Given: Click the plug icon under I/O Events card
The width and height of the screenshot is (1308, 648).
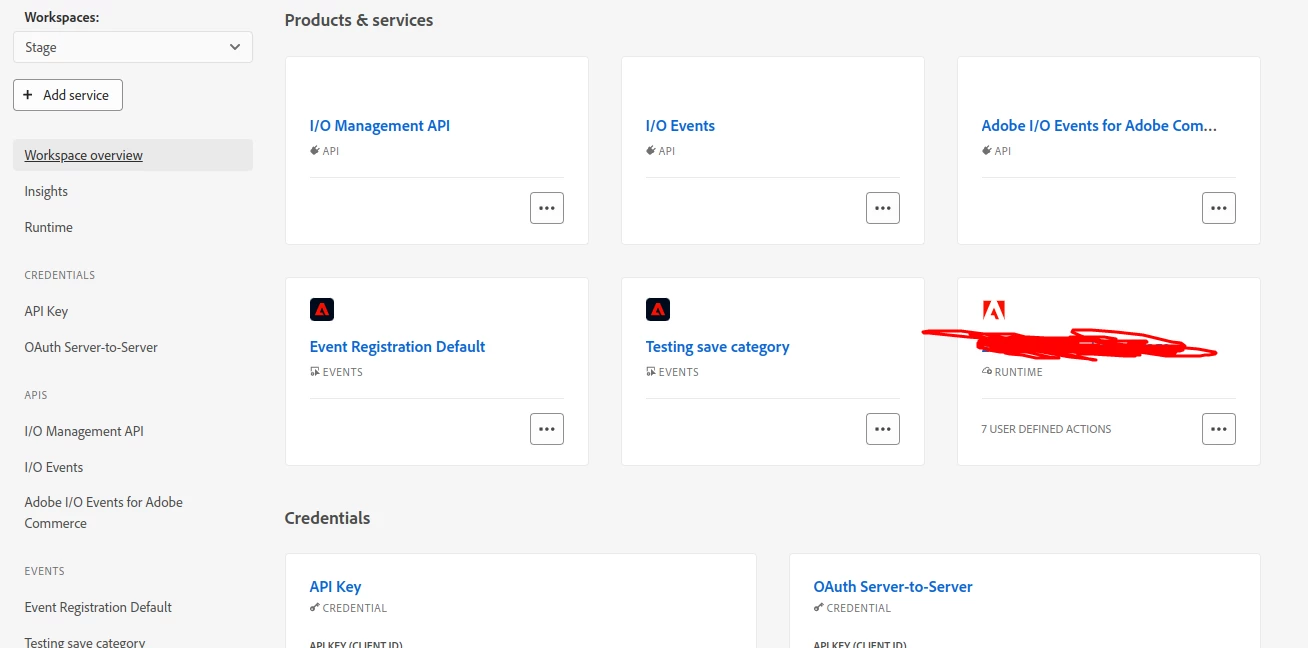Looking at the screenshot, I should (651, 151).
